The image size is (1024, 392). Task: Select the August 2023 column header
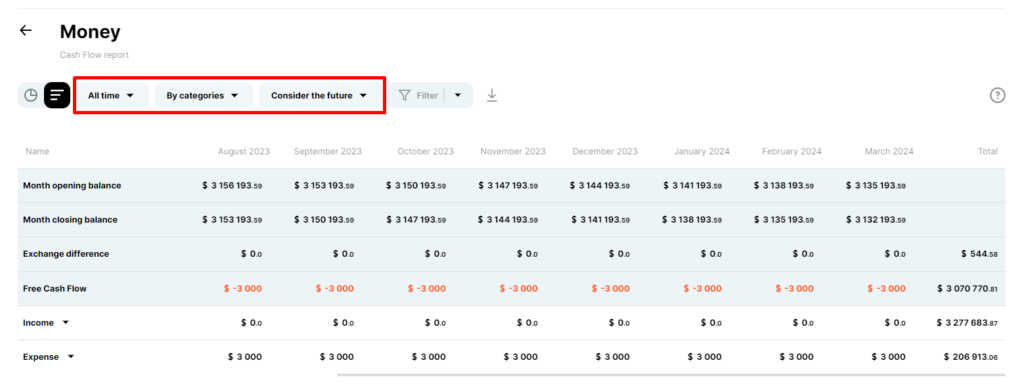(244, 151)
